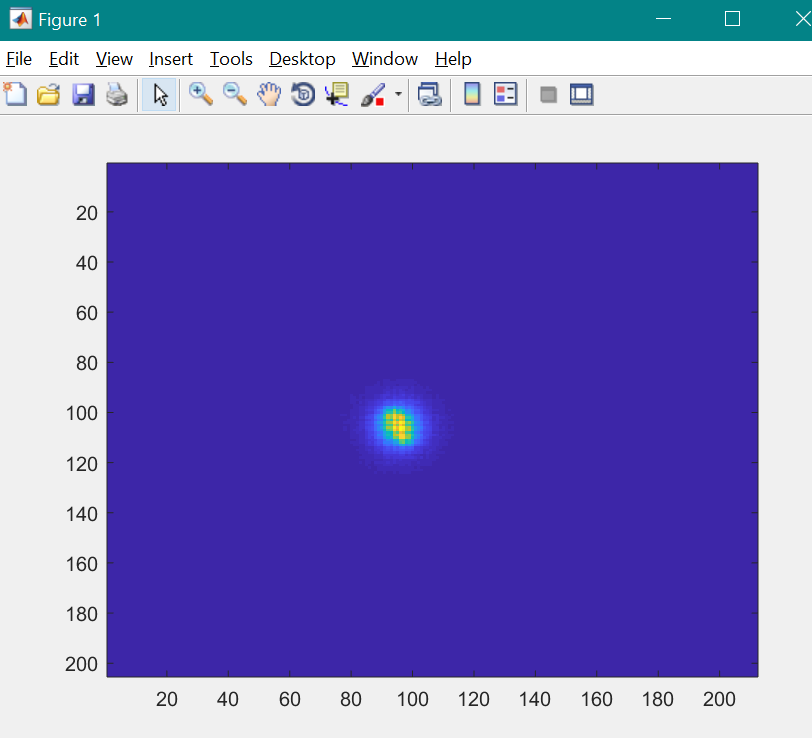Viewport: 812px width, 738px height.
Task: Toggle the Edit Plot arrow tool
Action: click(x=159, y=95)
